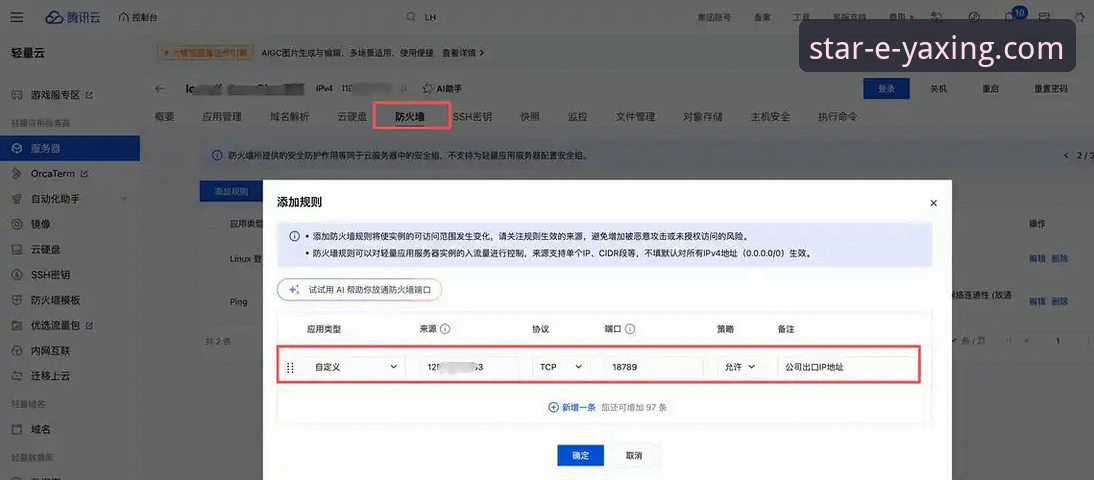Click the 重置密码 button

[x=1051, y=89]
